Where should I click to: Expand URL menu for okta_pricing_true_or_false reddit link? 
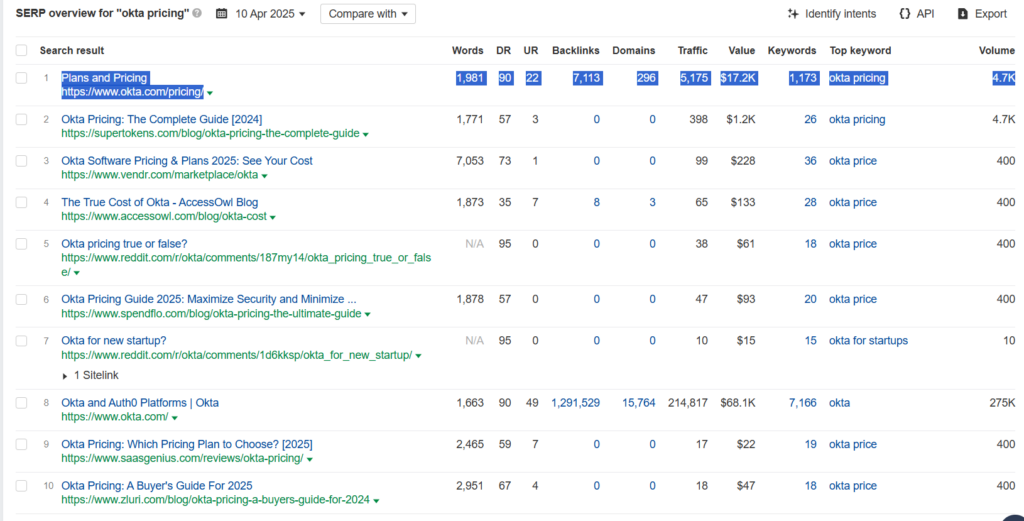[x=76, y=273]
